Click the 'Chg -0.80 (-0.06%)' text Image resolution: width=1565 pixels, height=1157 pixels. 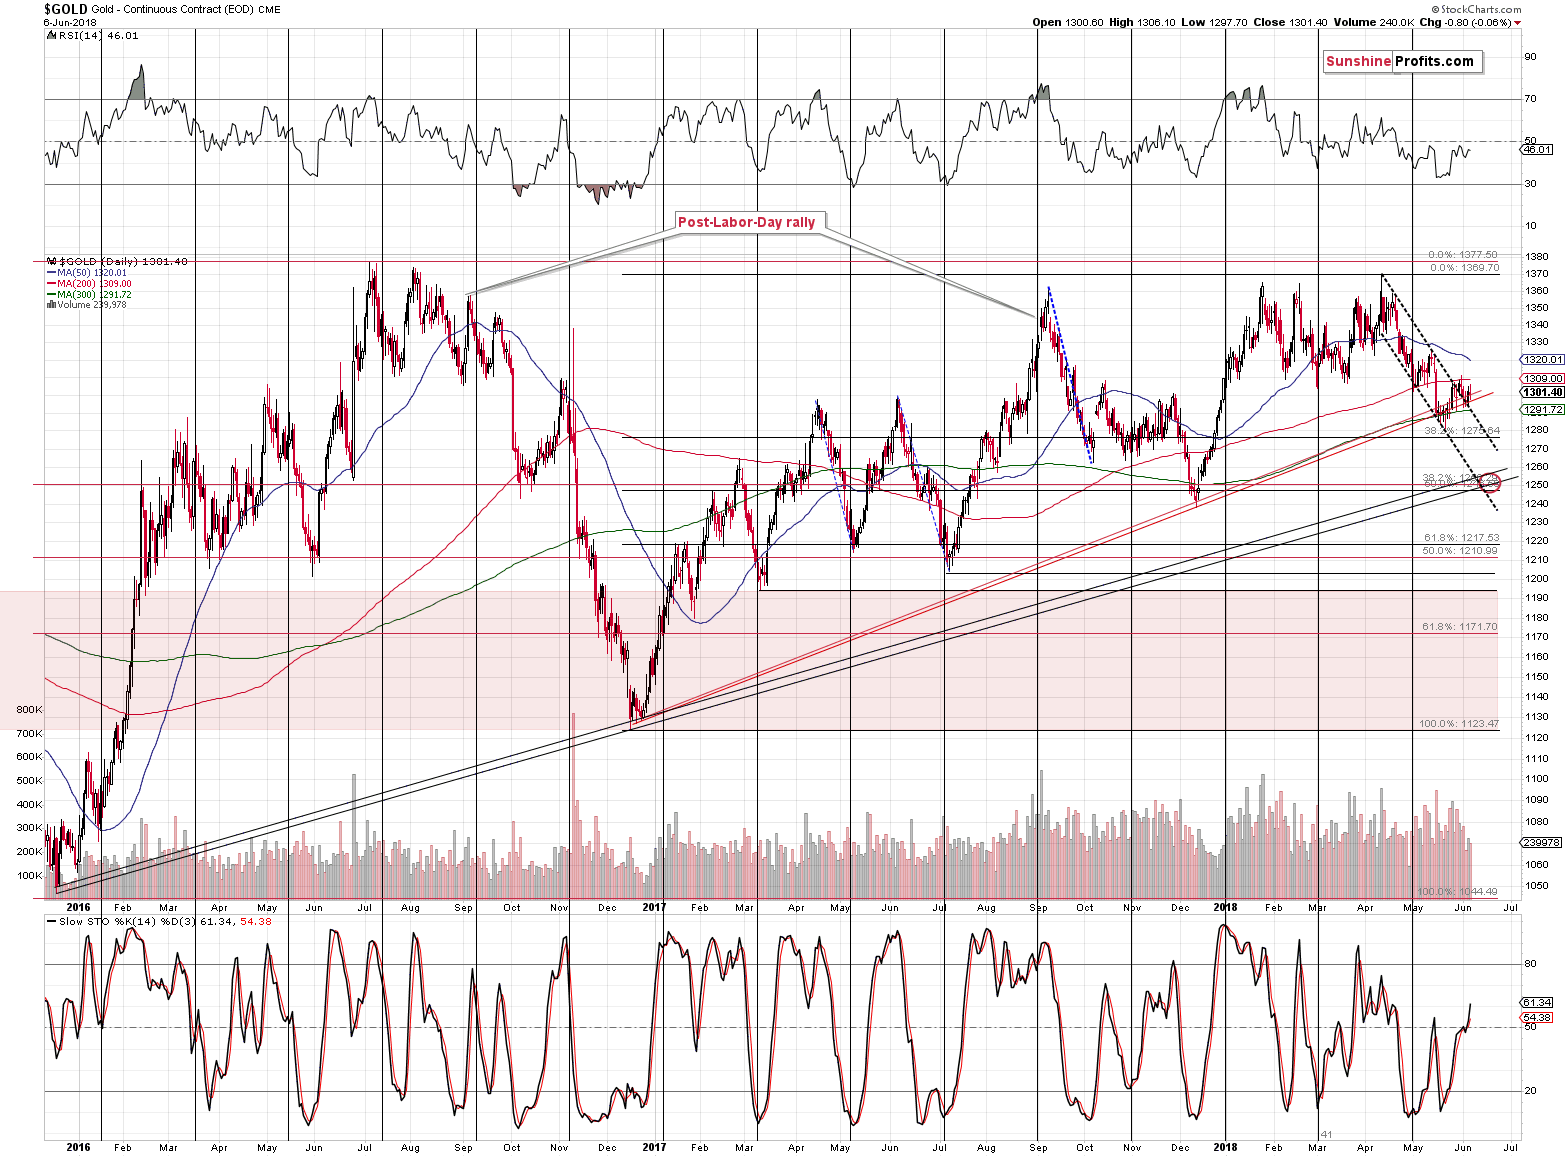[x=1465, y=22]
